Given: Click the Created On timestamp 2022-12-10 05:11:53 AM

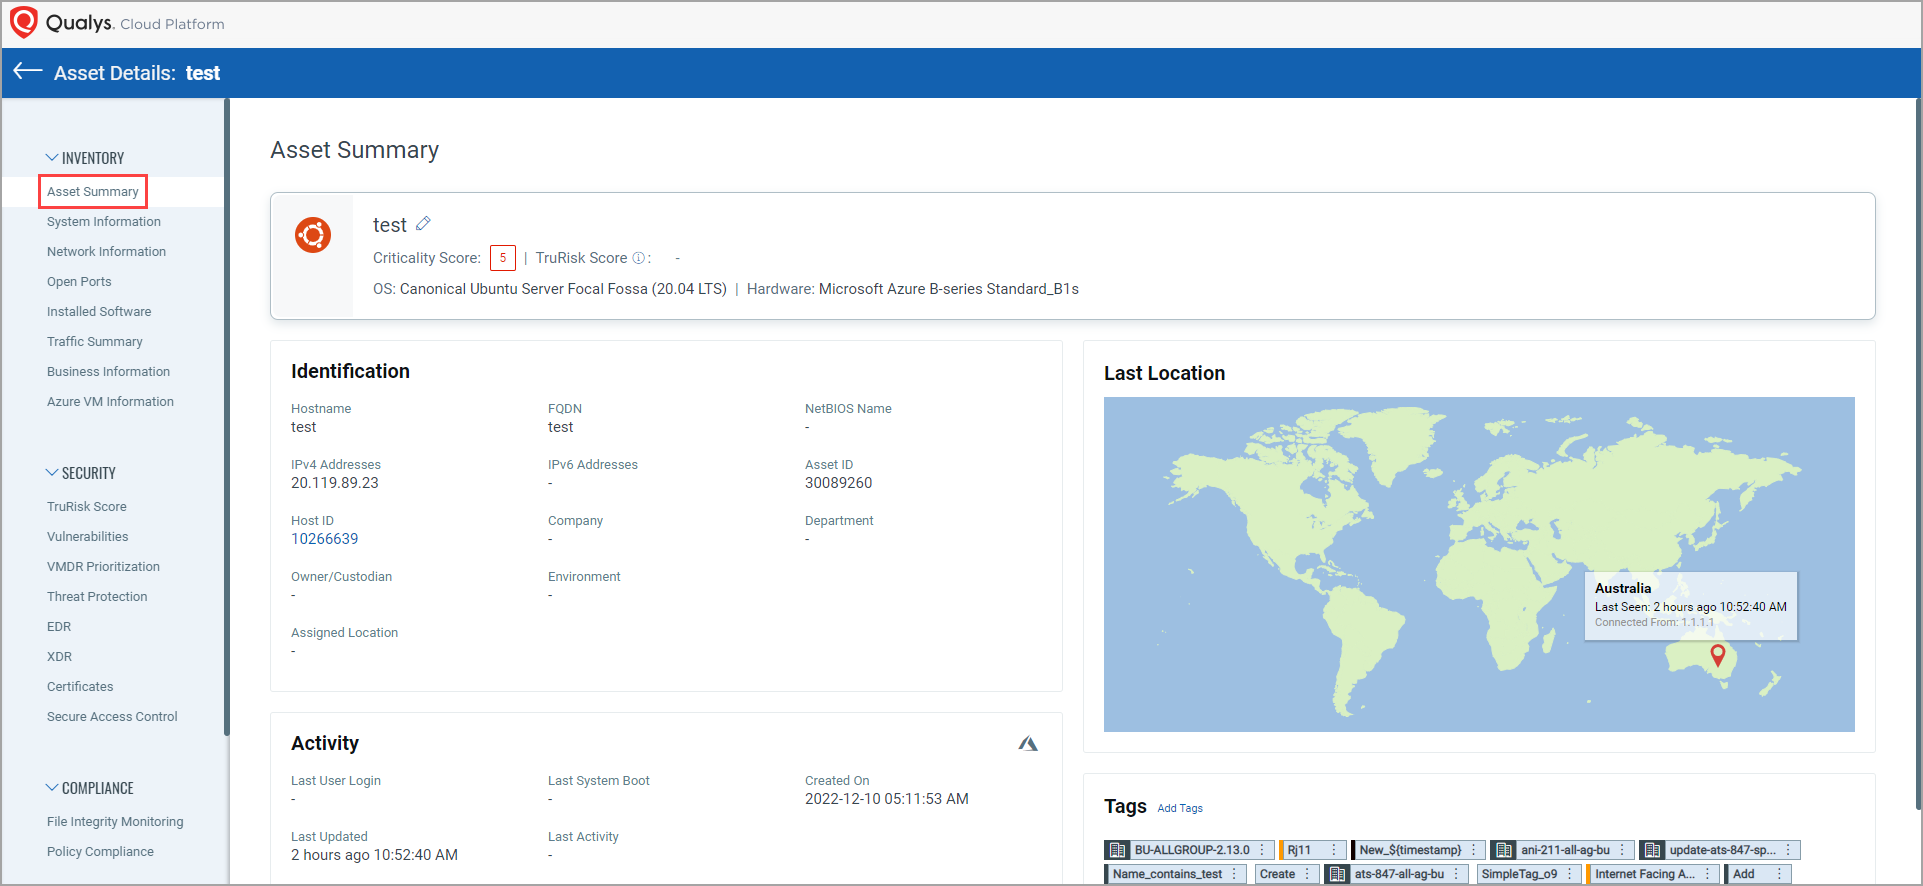Looking at the screenshot, I should 887,799.
